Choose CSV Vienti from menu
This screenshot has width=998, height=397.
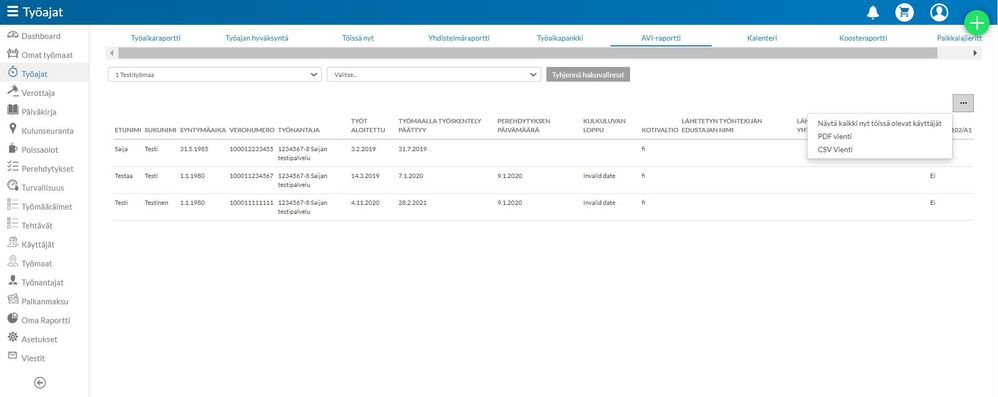(x=834, y=150)
